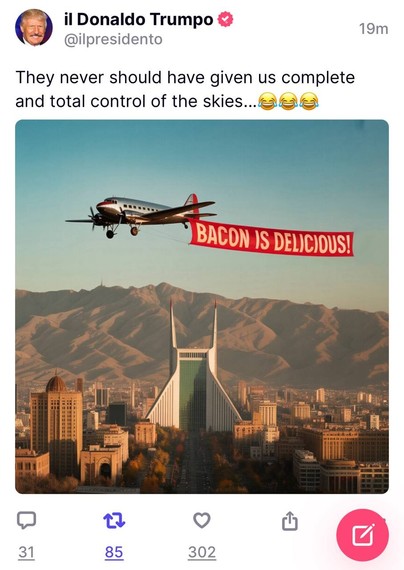Like the post with heart icon
Viewport: 404px width, 570px height.
(x=202, y=520)
